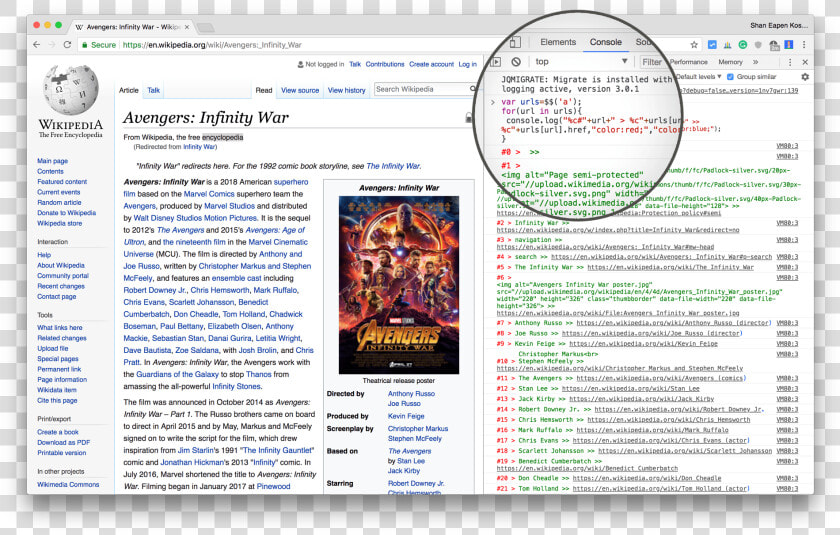Click the Create account link

(431, 64)
